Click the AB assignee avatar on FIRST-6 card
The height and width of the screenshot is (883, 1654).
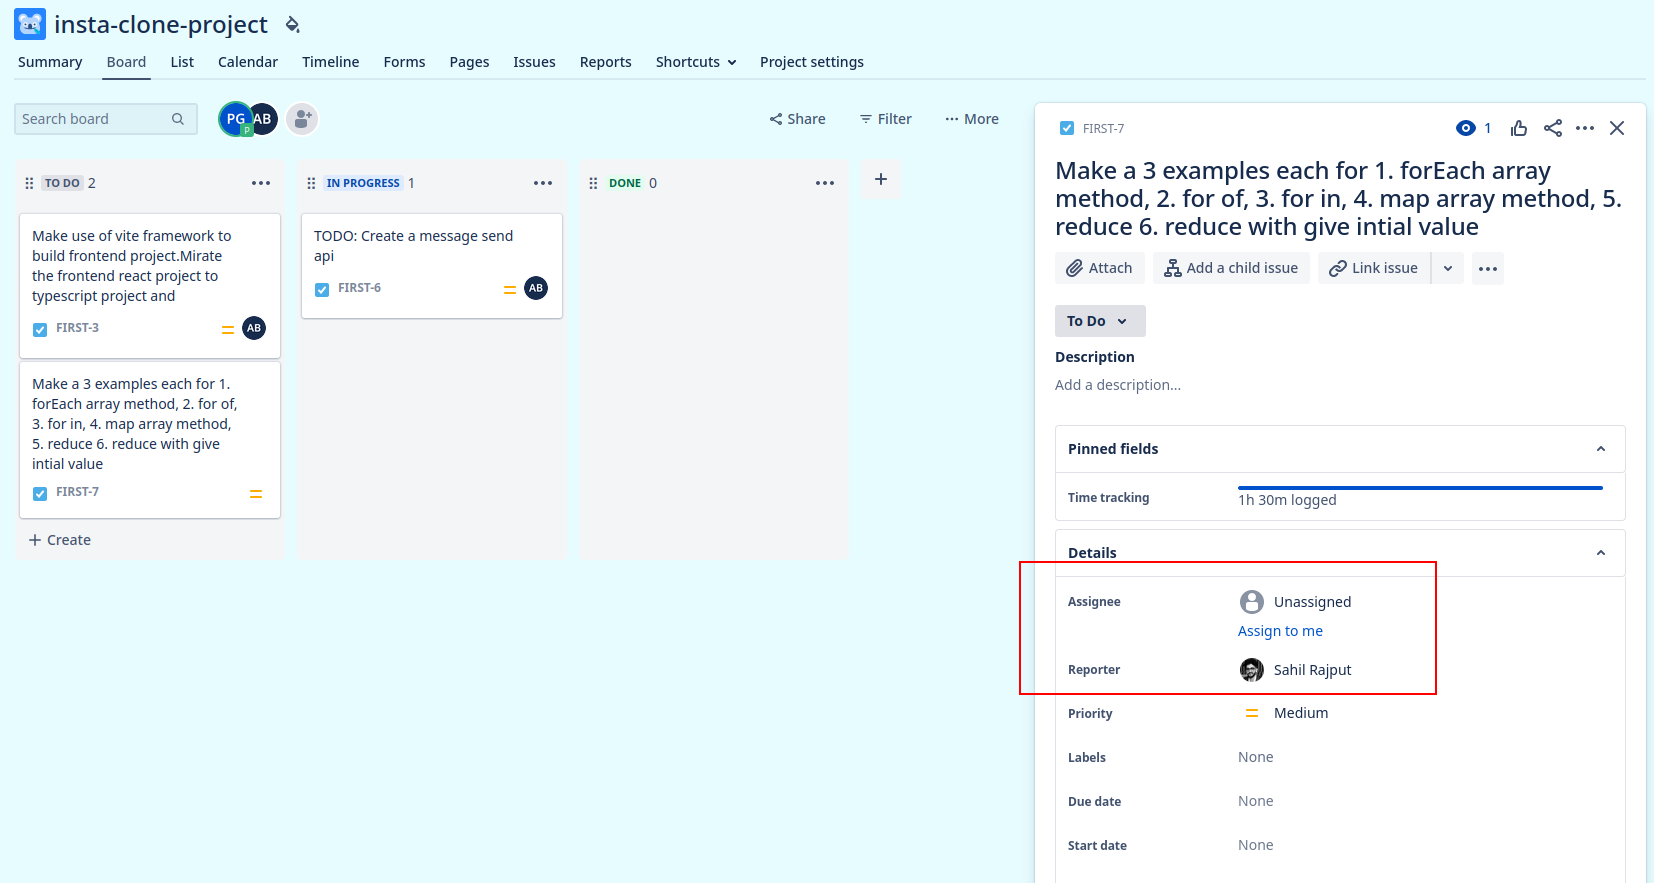[536, 288]
